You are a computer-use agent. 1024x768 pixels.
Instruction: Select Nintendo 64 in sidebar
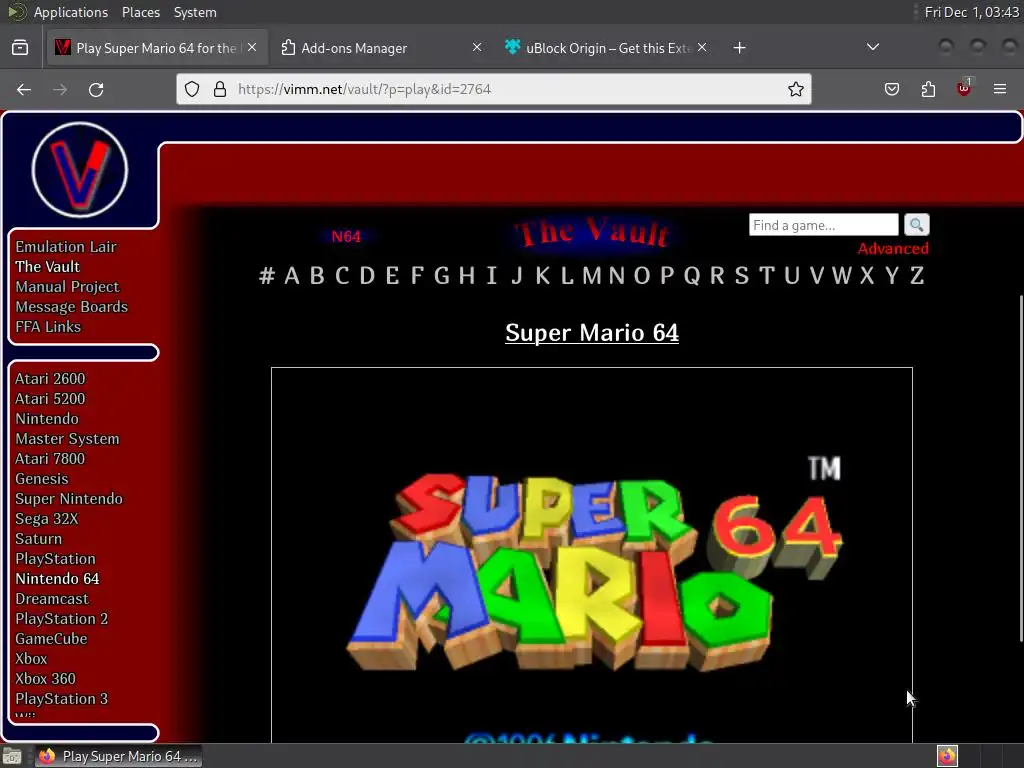pos(57,579)
